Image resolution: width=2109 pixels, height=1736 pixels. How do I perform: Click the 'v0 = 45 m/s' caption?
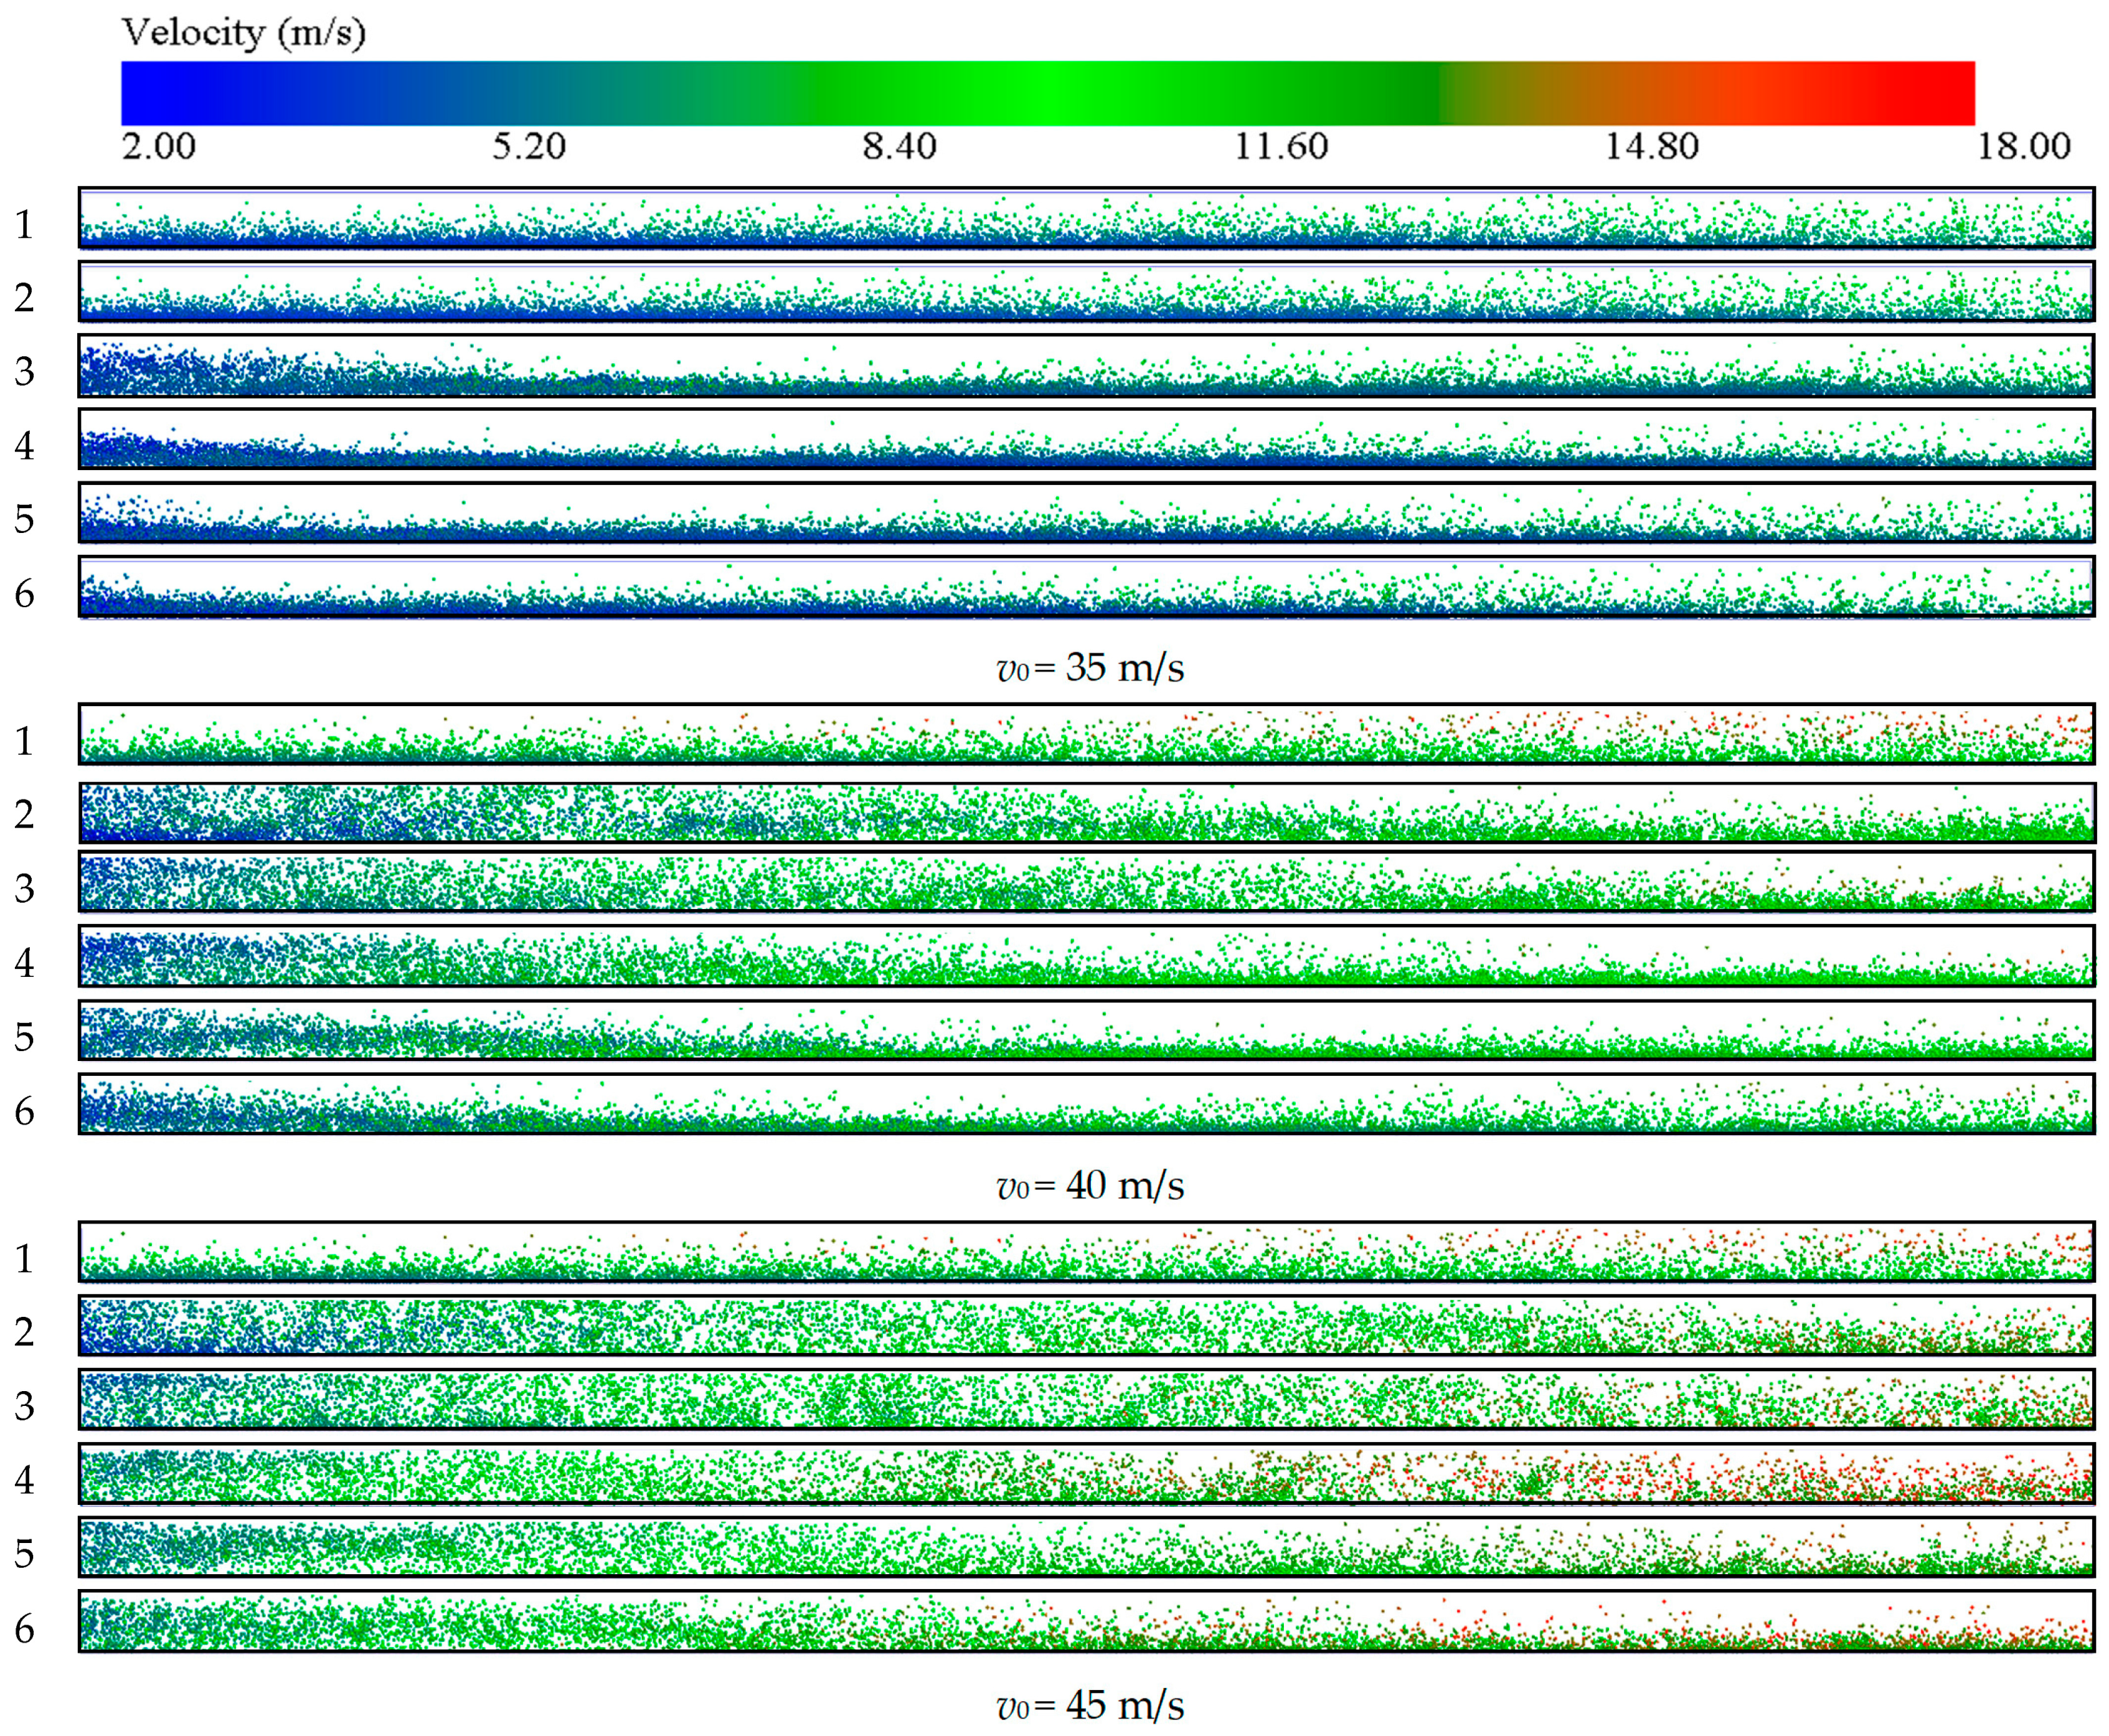pyautogui.click(x=1090, y=1705)
